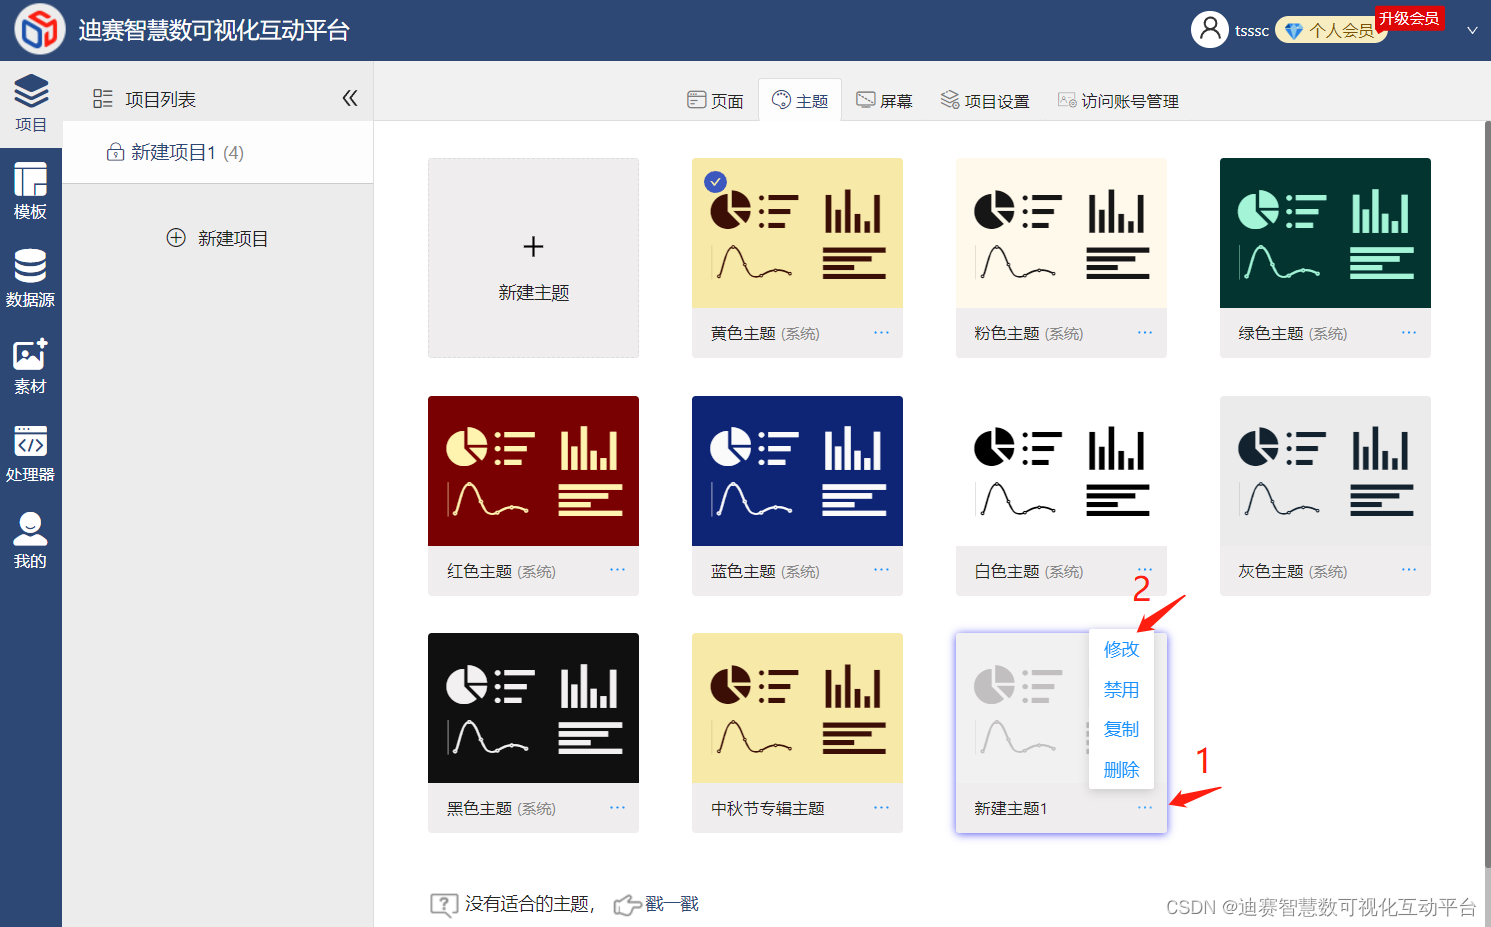Screen dimensions: 1491x927
Task: Open more options for 灰色主题
Action: click(1409, 569)
